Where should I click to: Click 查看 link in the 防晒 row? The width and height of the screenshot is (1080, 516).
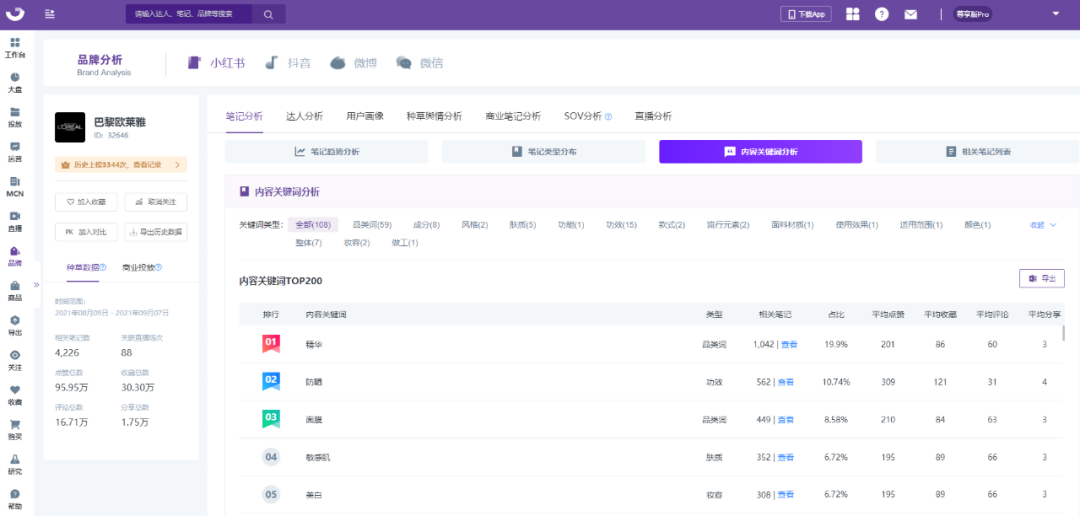point(786,382)
